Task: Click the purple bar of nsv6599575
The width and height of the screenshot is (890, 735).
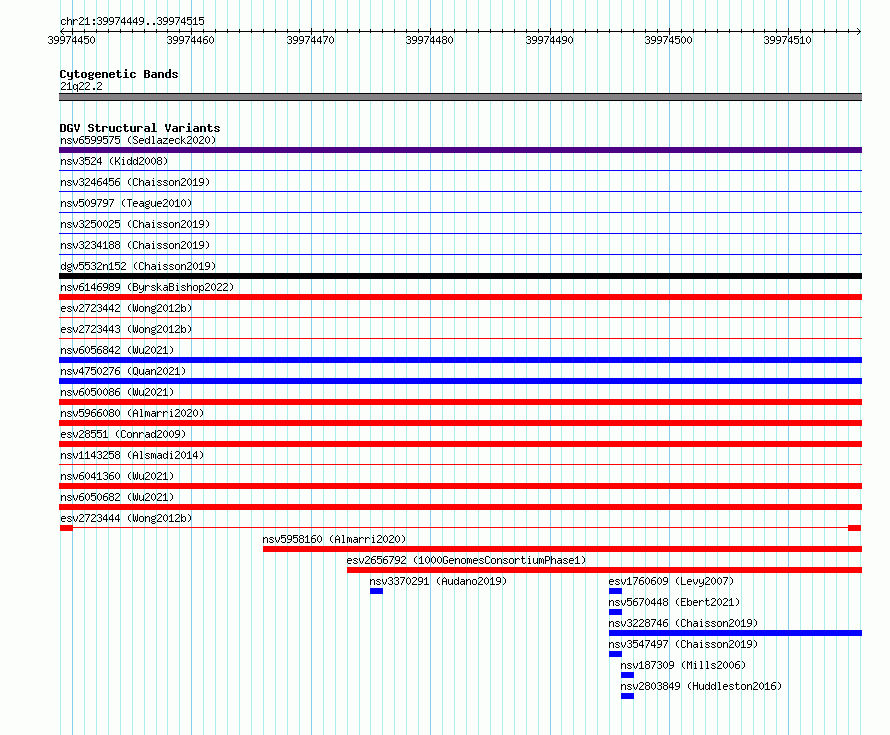Action: click(460, 150)
